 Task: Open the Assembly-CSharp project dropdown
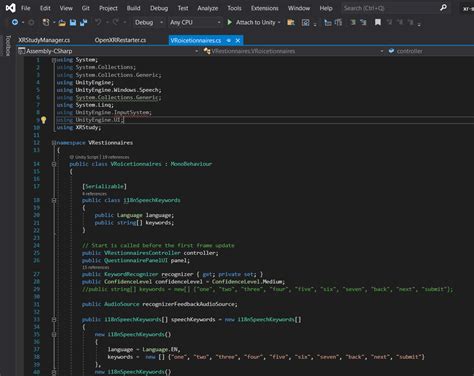click(x=108, y=51)
